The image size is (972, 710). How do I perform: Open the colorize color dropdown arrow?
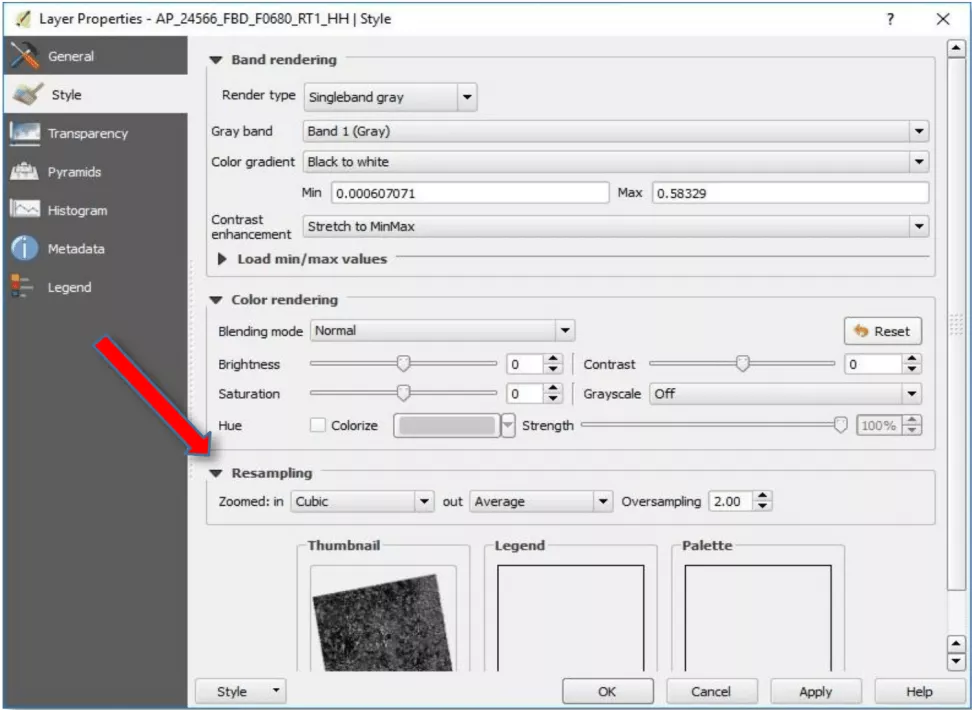pyautogui.click(x=508, y=425)
